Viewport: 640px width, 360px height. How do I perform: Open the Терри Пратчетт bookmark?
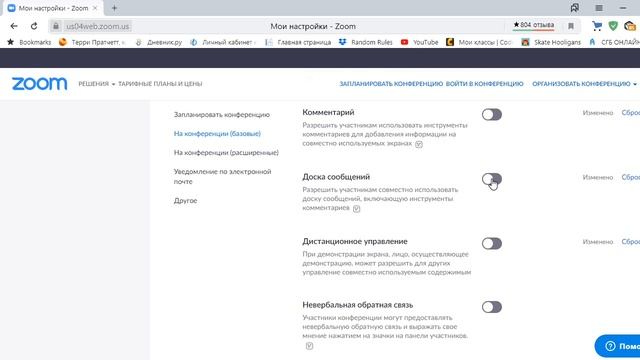[92, 42]
